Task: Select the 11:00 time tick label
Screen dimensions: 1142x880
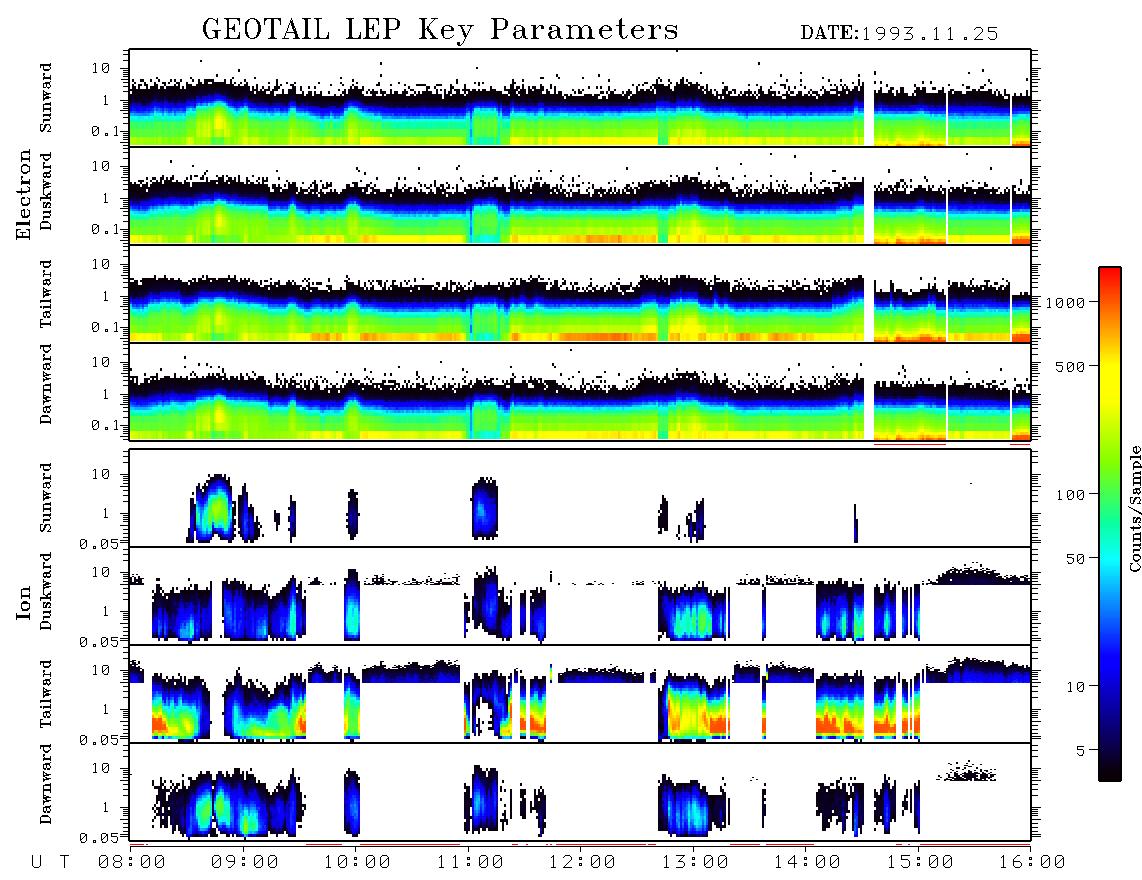Action: (x=470, y=862)
